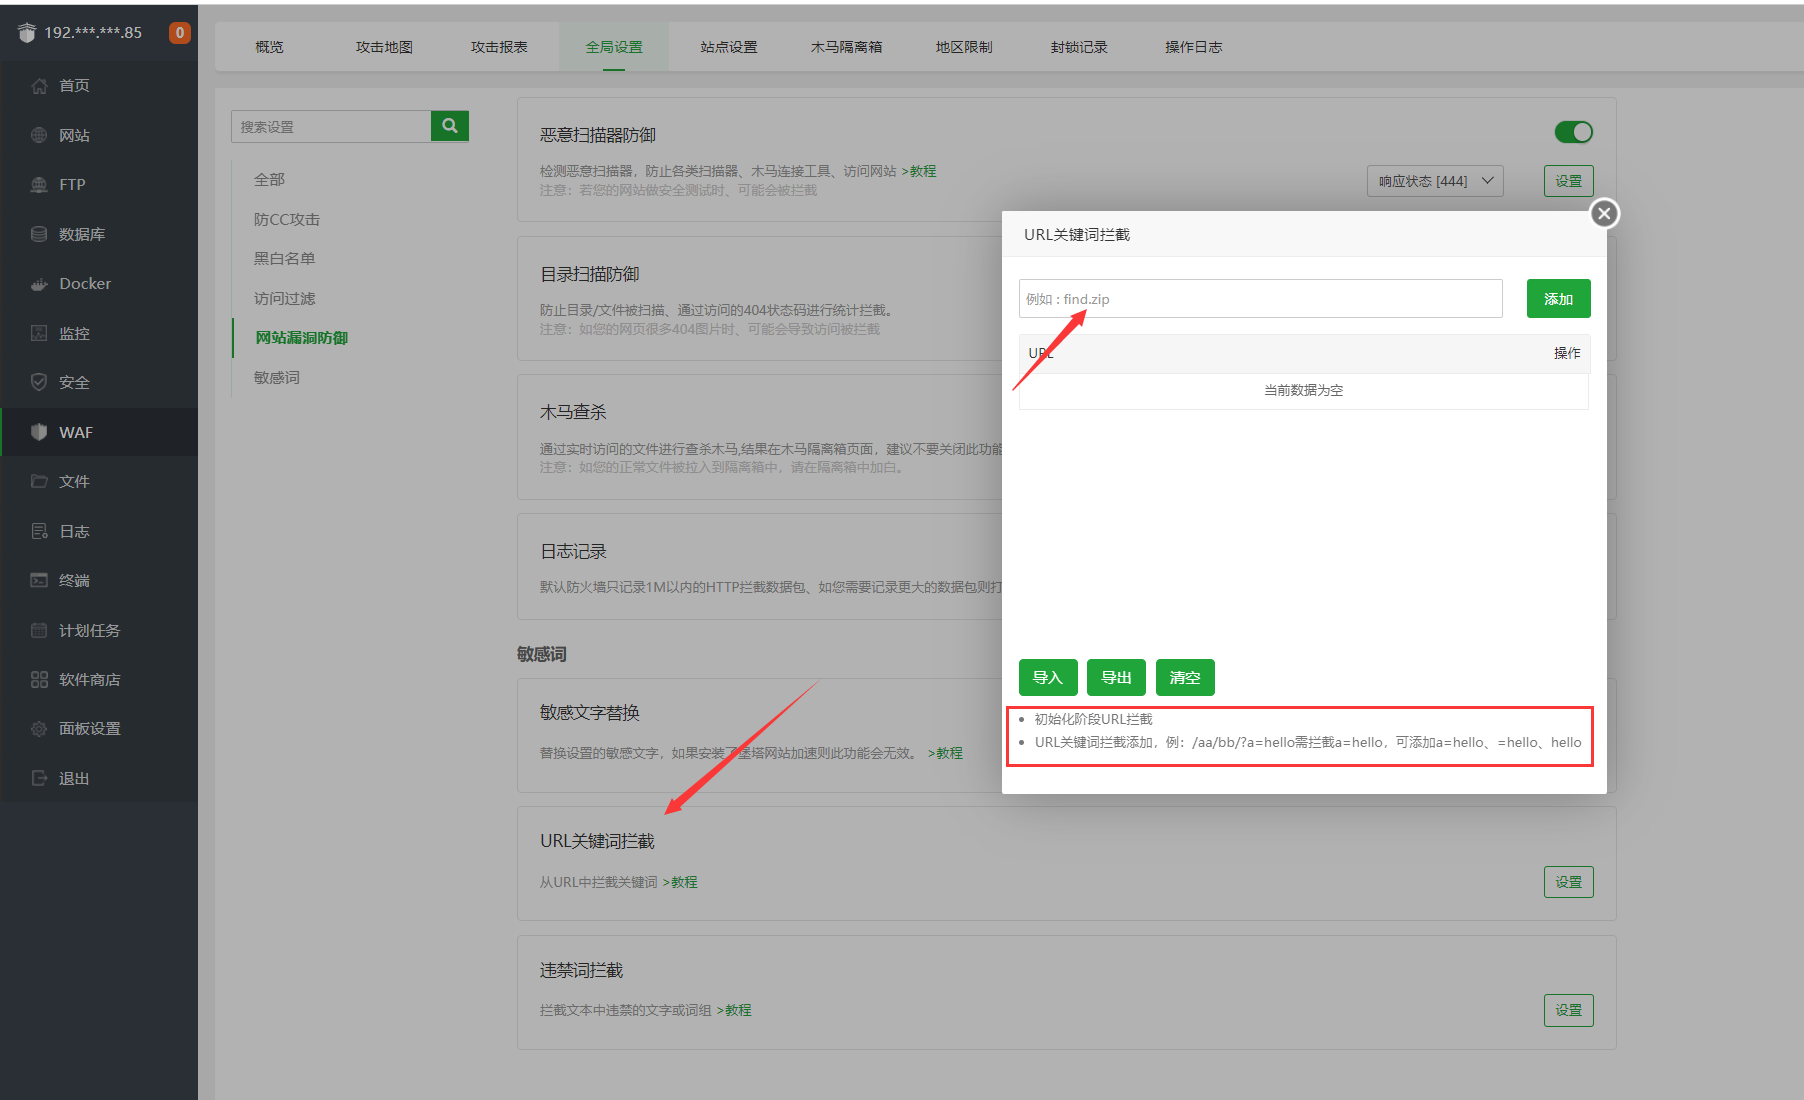Click the 木马查杀 section title

(x=573, y=412)
